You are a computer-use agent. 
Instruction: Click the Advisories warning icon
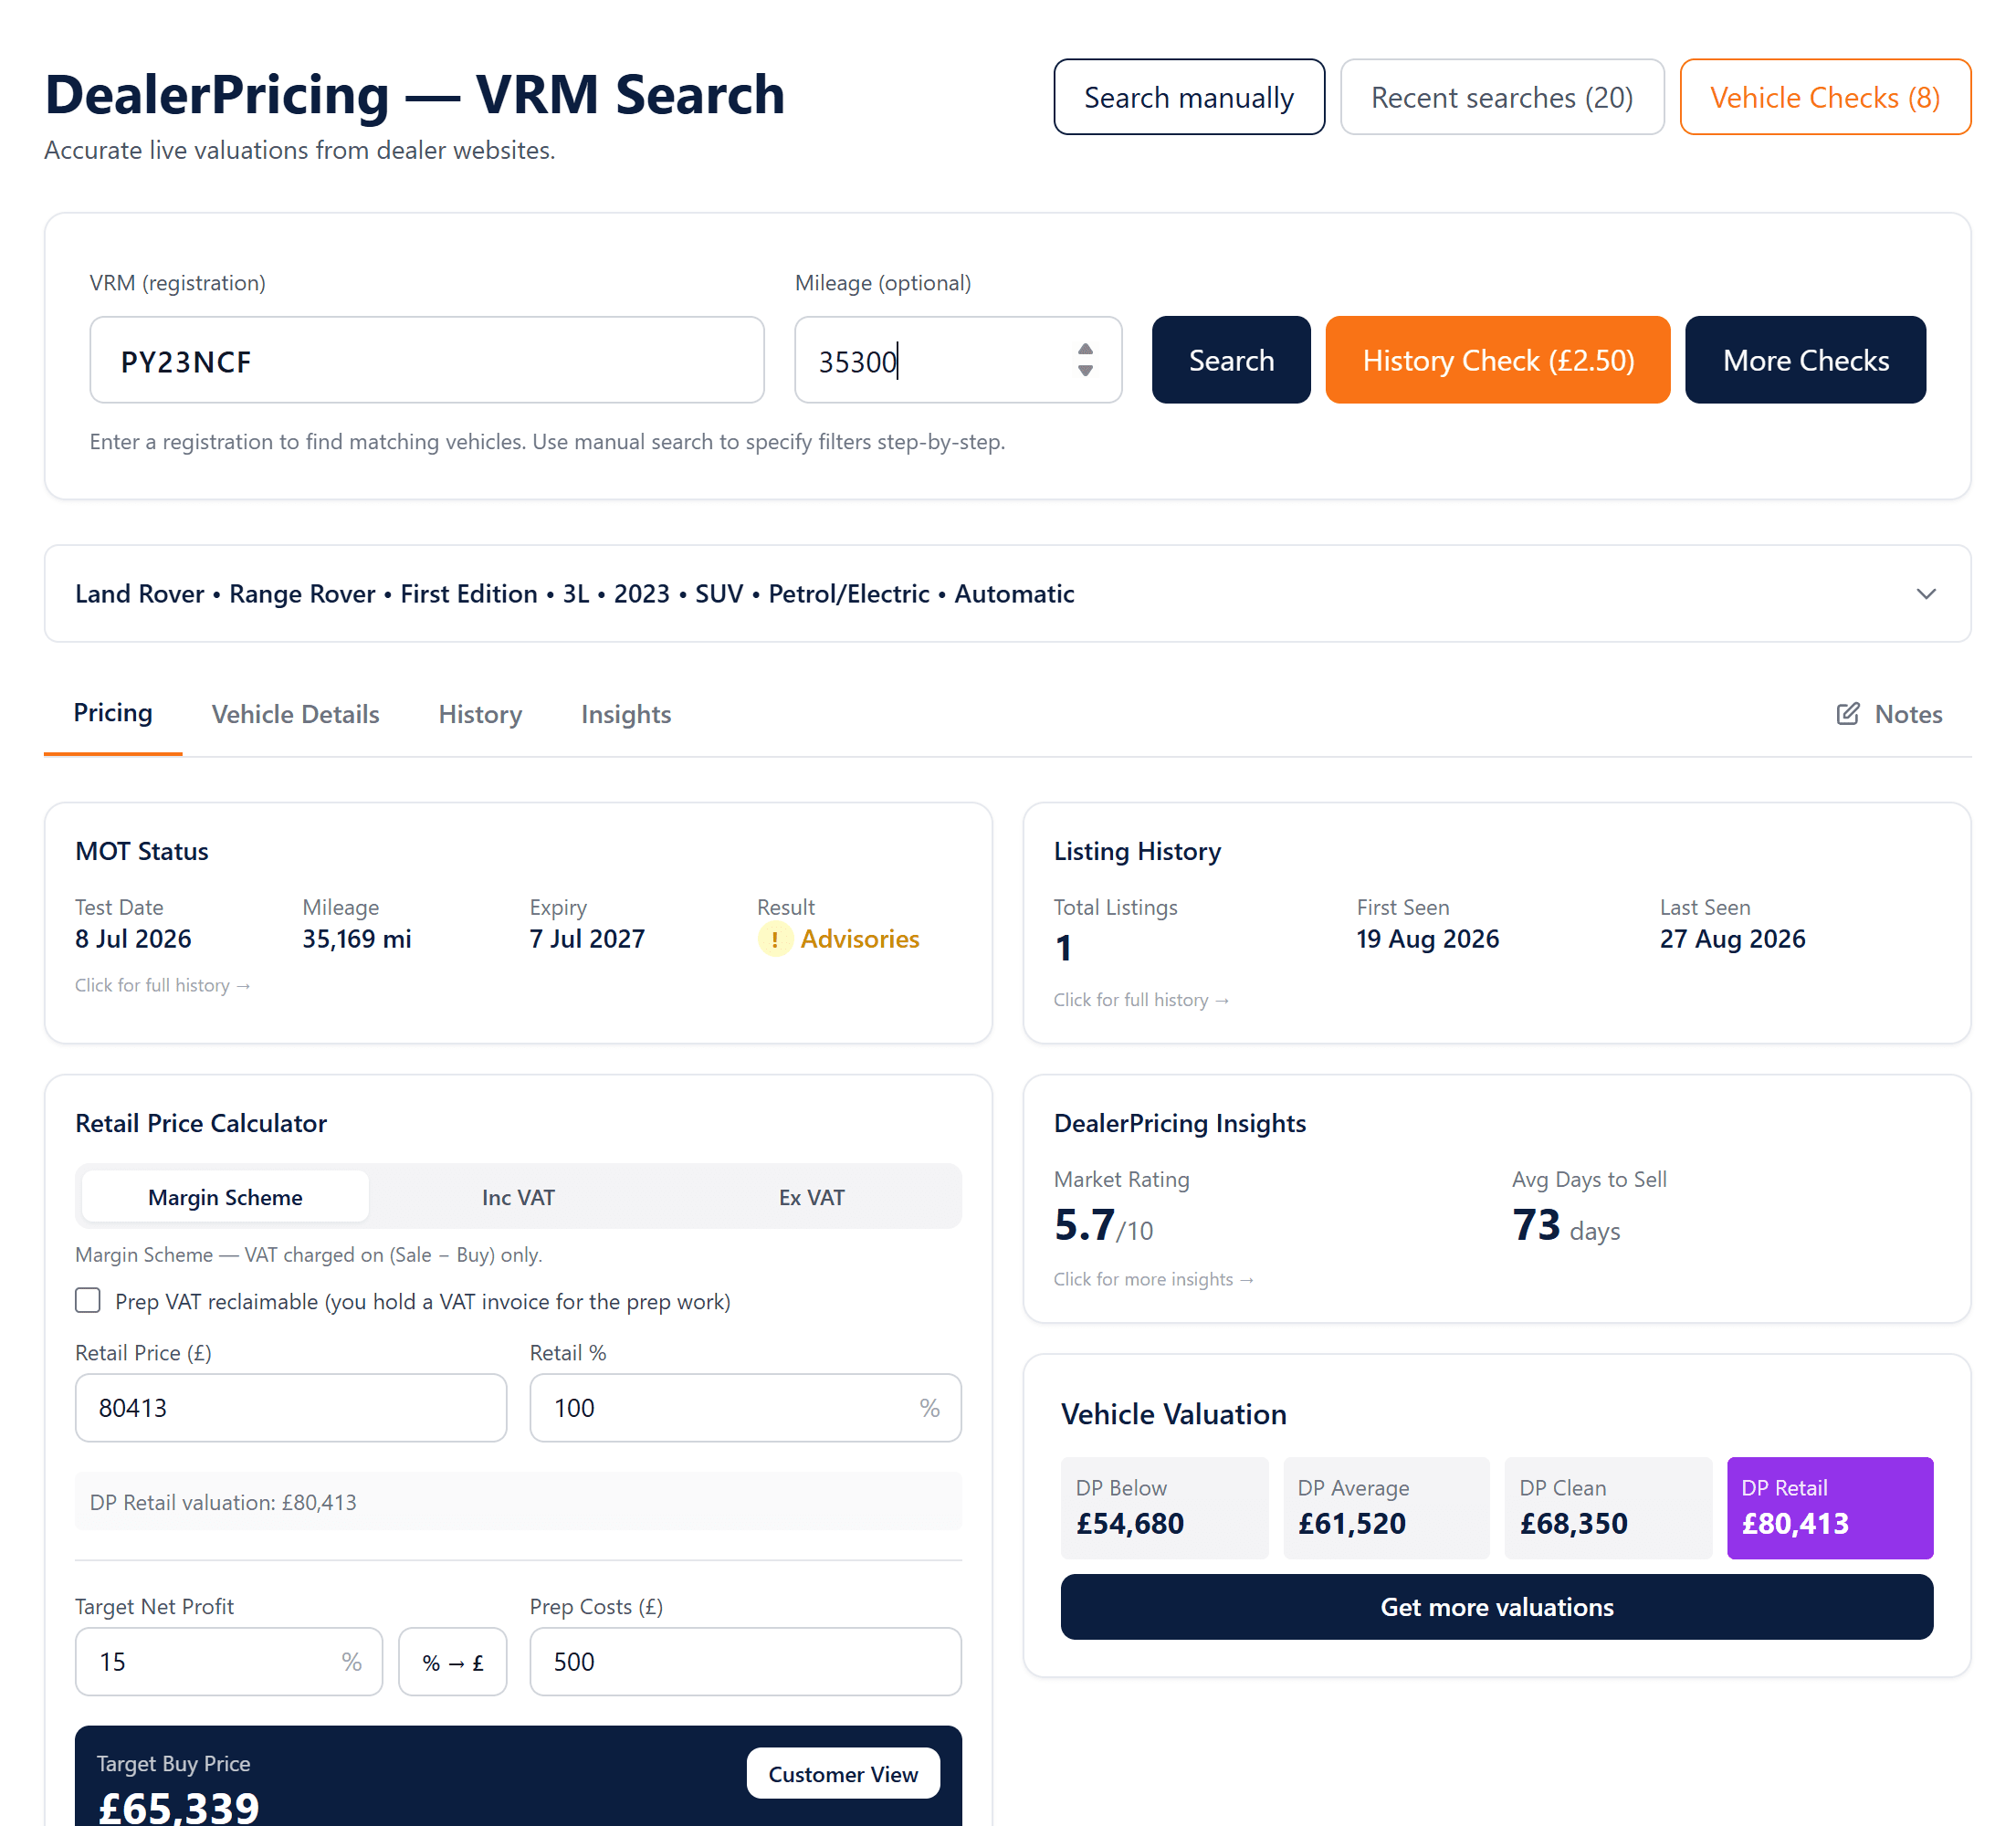click(x=775, y=939)
